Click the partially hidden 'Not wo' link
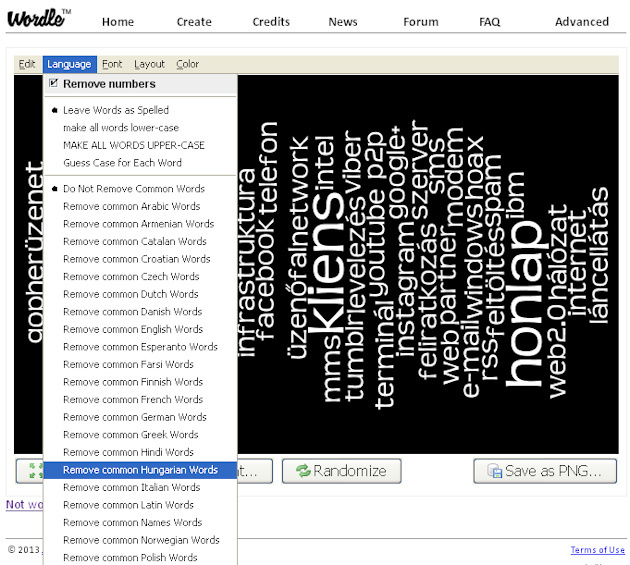Screen dimensions: 630x565 [x=24, y=504]
